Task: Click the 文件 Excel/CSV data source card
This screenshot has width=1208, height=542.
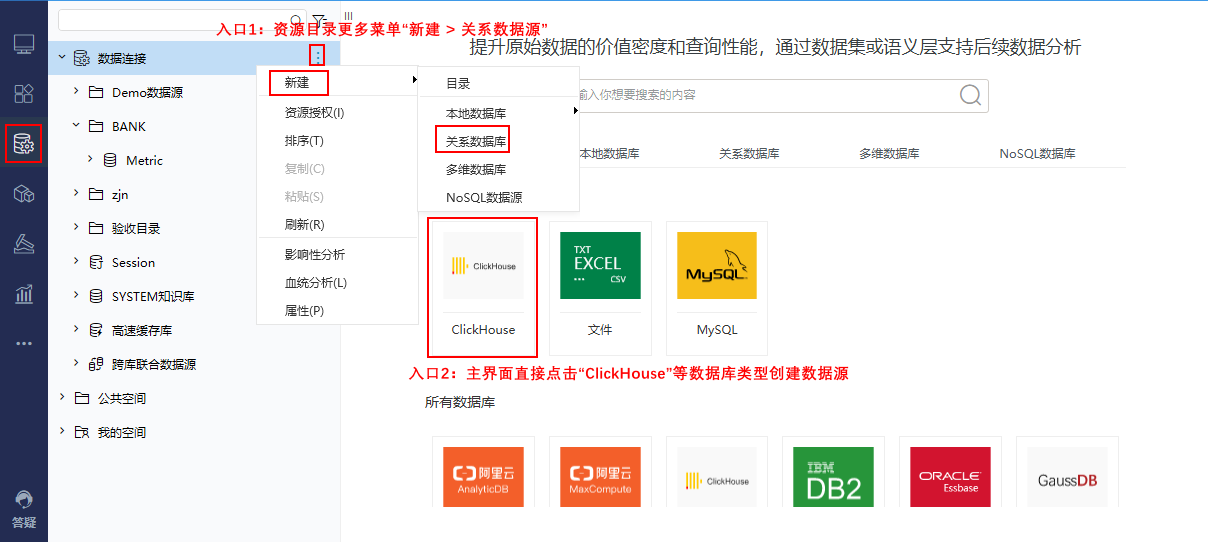Action: click(600, 288)
